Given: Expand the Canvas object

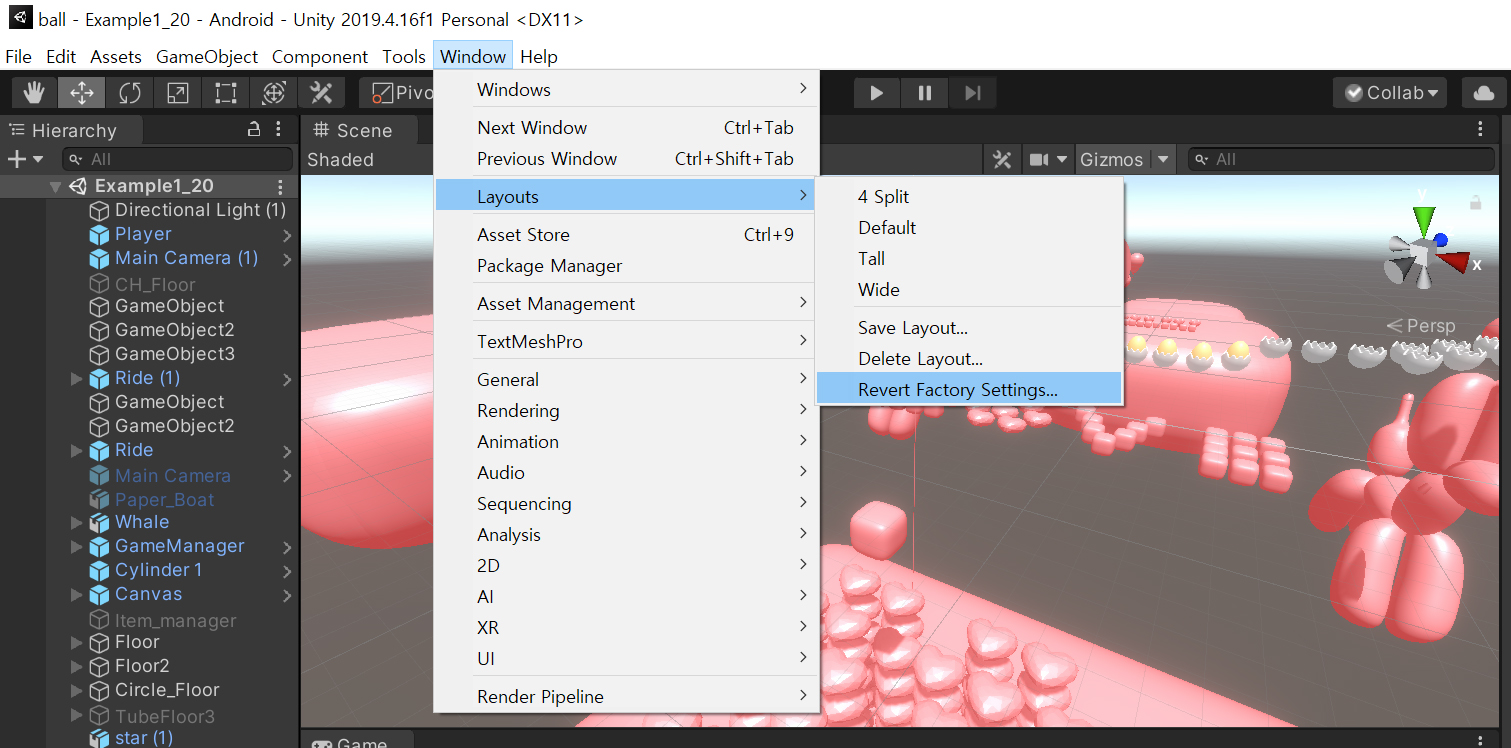Looking at the screenshot, I should (77, 595).
